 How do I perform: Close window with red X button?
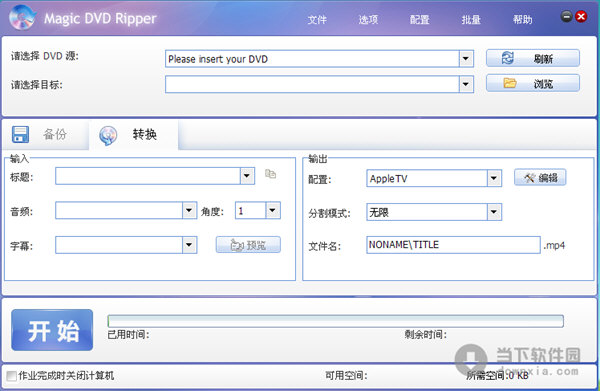coord(581,16)
